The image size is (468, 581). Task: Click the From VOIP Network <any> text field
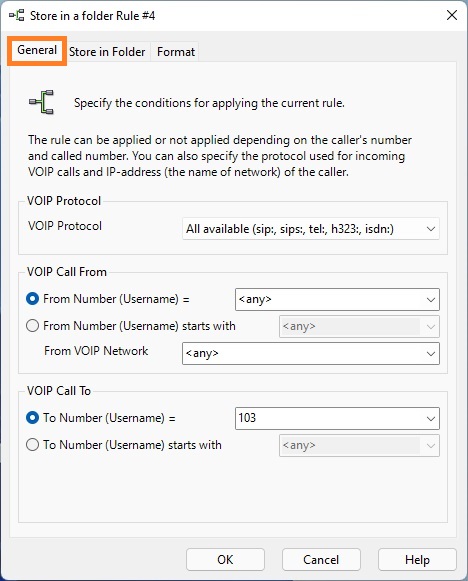pos(302,353)
